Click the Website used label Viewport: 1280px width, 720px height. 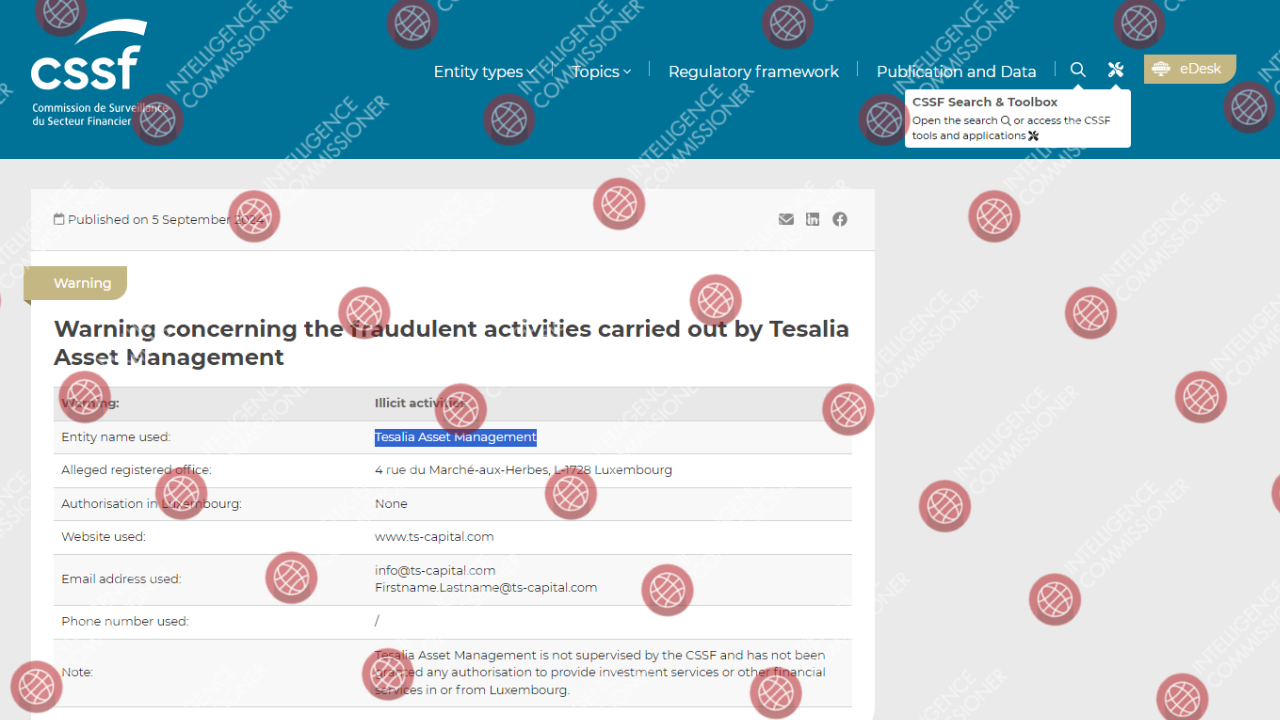103,537
